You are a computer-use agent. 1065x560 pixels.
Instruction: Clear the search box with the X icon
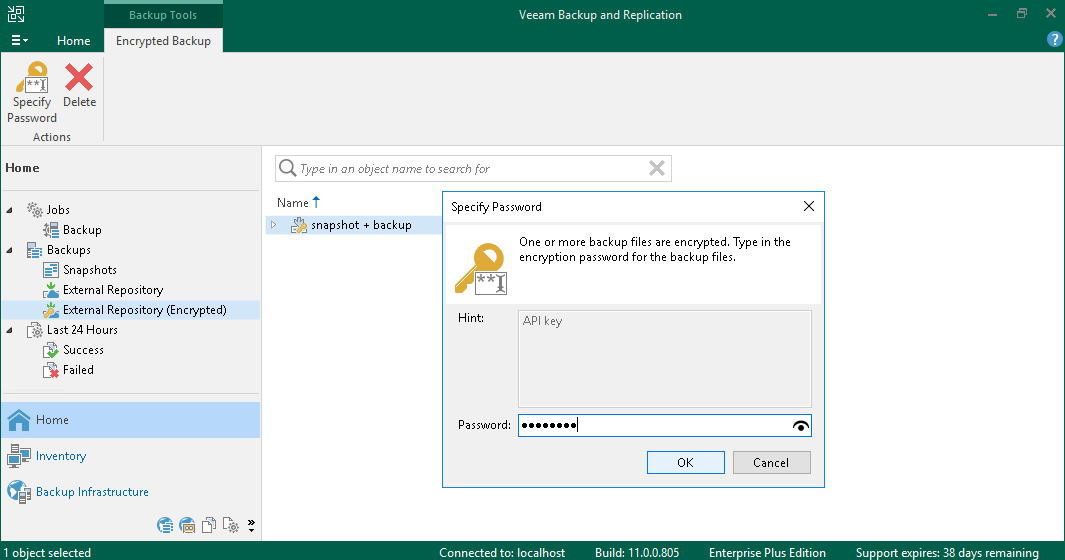657,169
